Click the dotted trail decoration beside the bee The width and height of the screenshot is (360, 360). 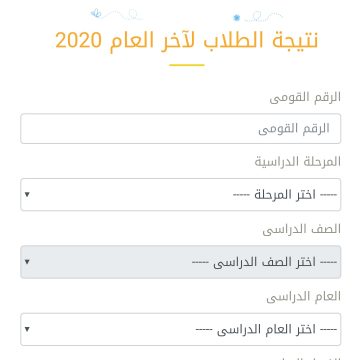click(123, 14)
